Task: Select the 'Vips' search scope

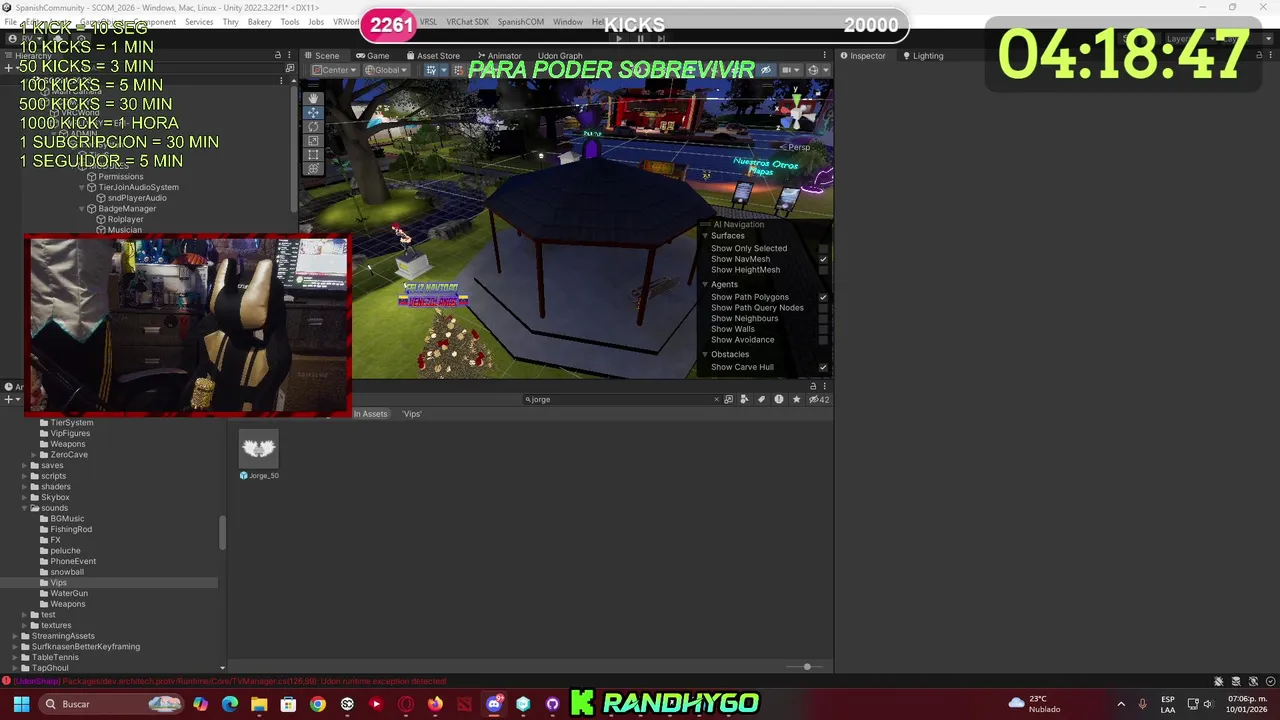Action: coord(412,414)
